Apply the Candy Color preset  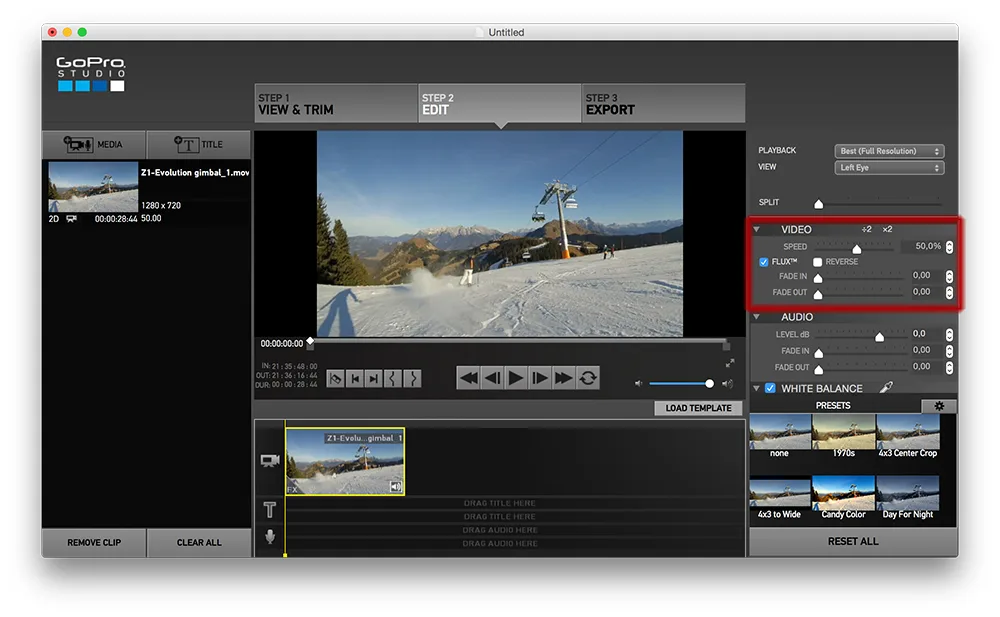coord(843,498)
